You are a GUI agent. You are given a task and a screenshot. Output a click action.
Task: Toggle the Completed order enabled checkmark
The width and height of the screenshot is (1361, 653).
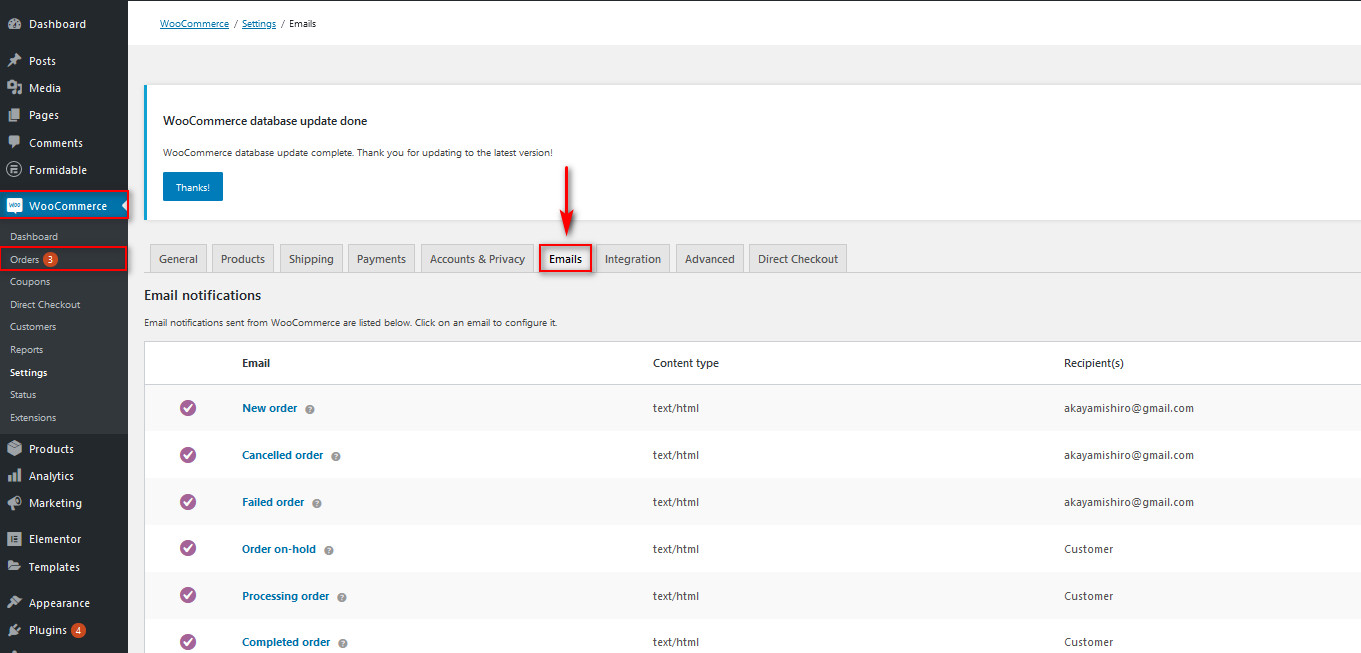tap(188, 642)
